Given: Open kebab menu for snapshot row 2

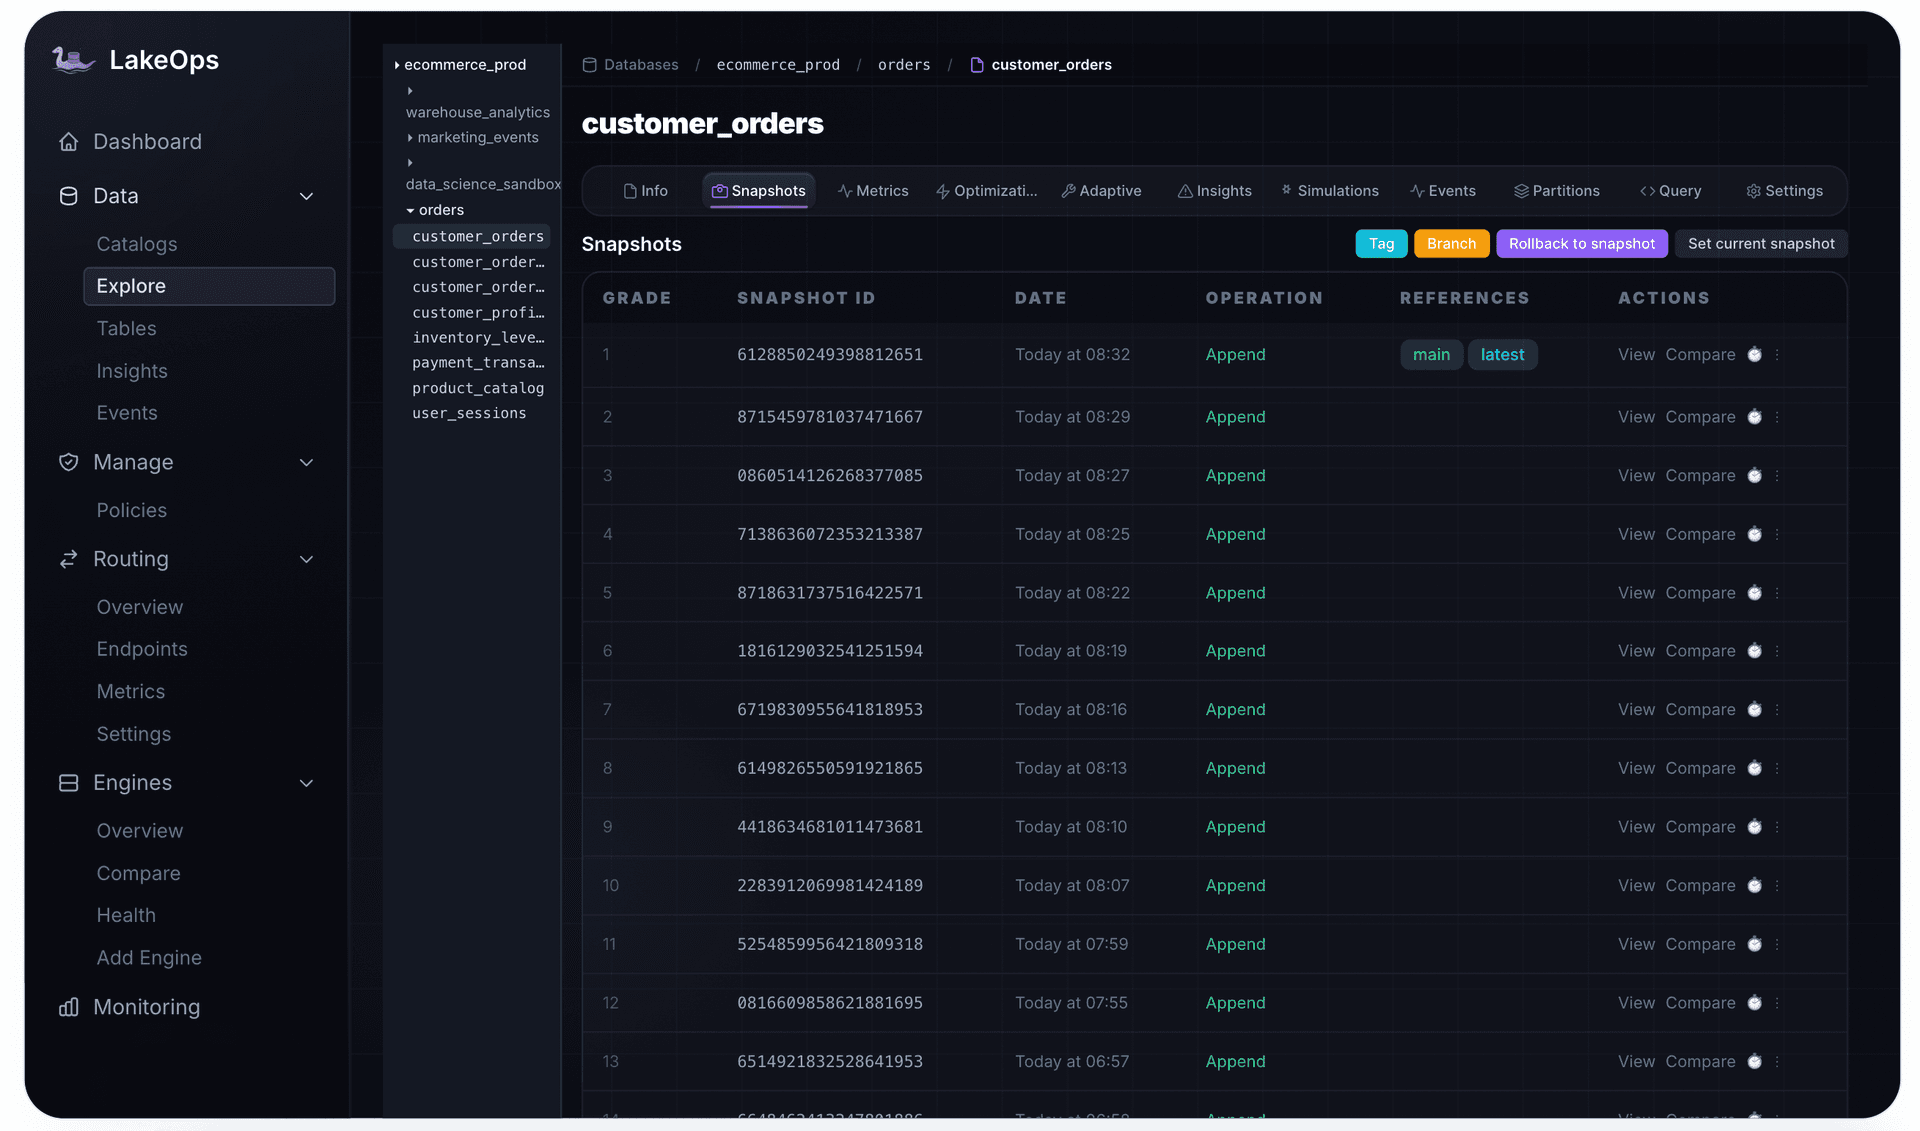Looking at the screenshot, I should [1777, 417].
